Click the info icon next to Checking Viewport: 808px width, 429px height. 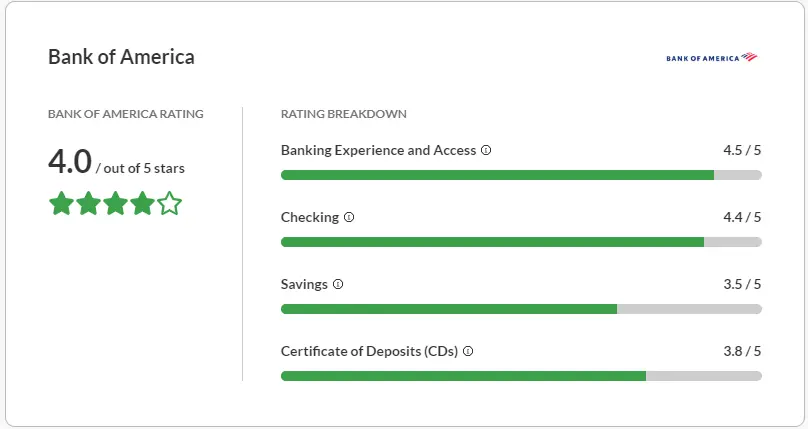pos(349,217)
